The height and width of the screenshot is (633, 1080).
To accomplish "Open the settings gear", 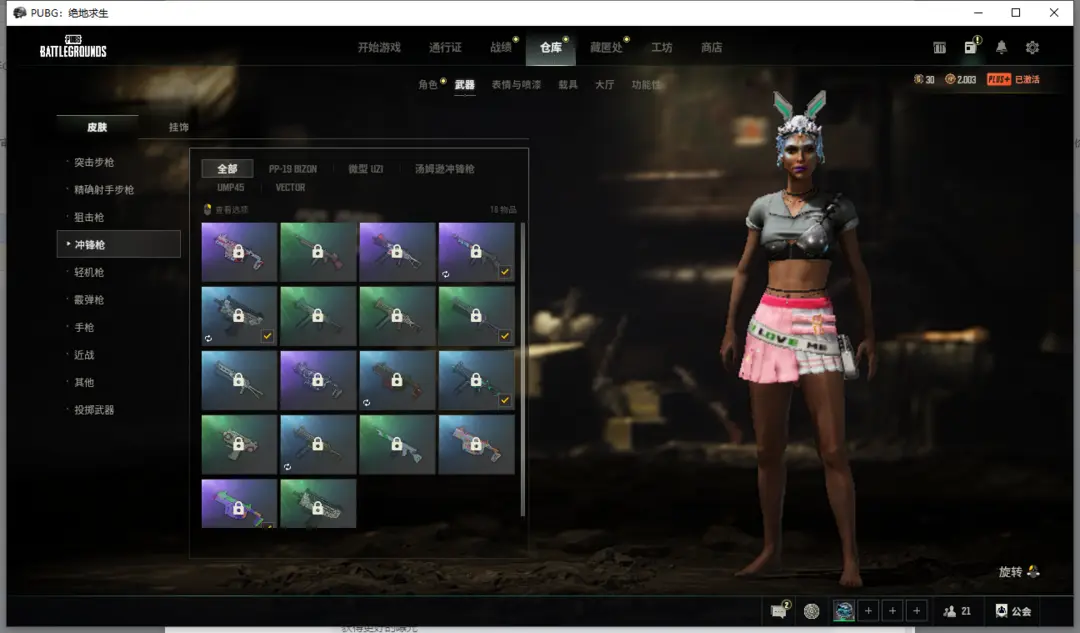I will [x=1032, y=48].
